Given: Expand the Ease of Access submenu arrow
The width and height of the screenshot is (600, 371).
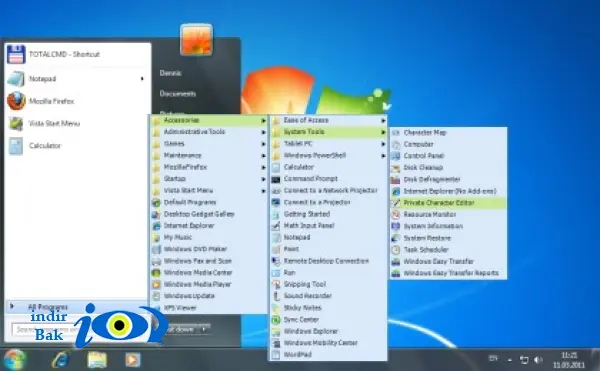Looking at the screenshot, I should [383, 120].
